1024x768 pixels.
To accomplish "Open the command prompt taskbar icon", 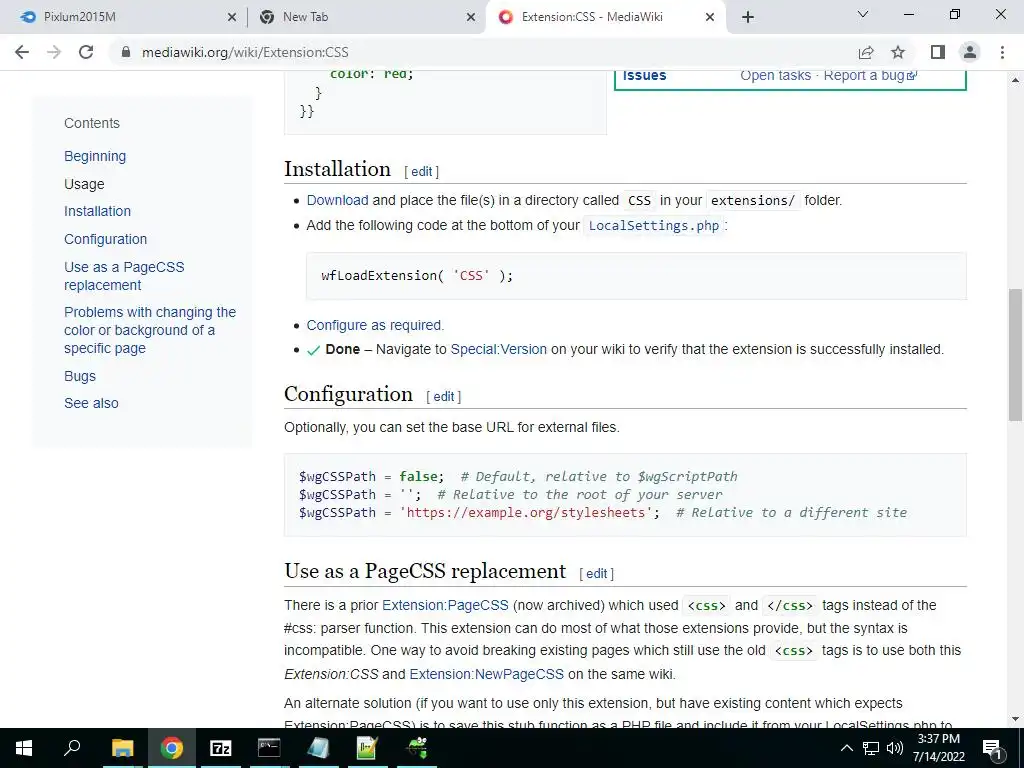I will 269,748.
